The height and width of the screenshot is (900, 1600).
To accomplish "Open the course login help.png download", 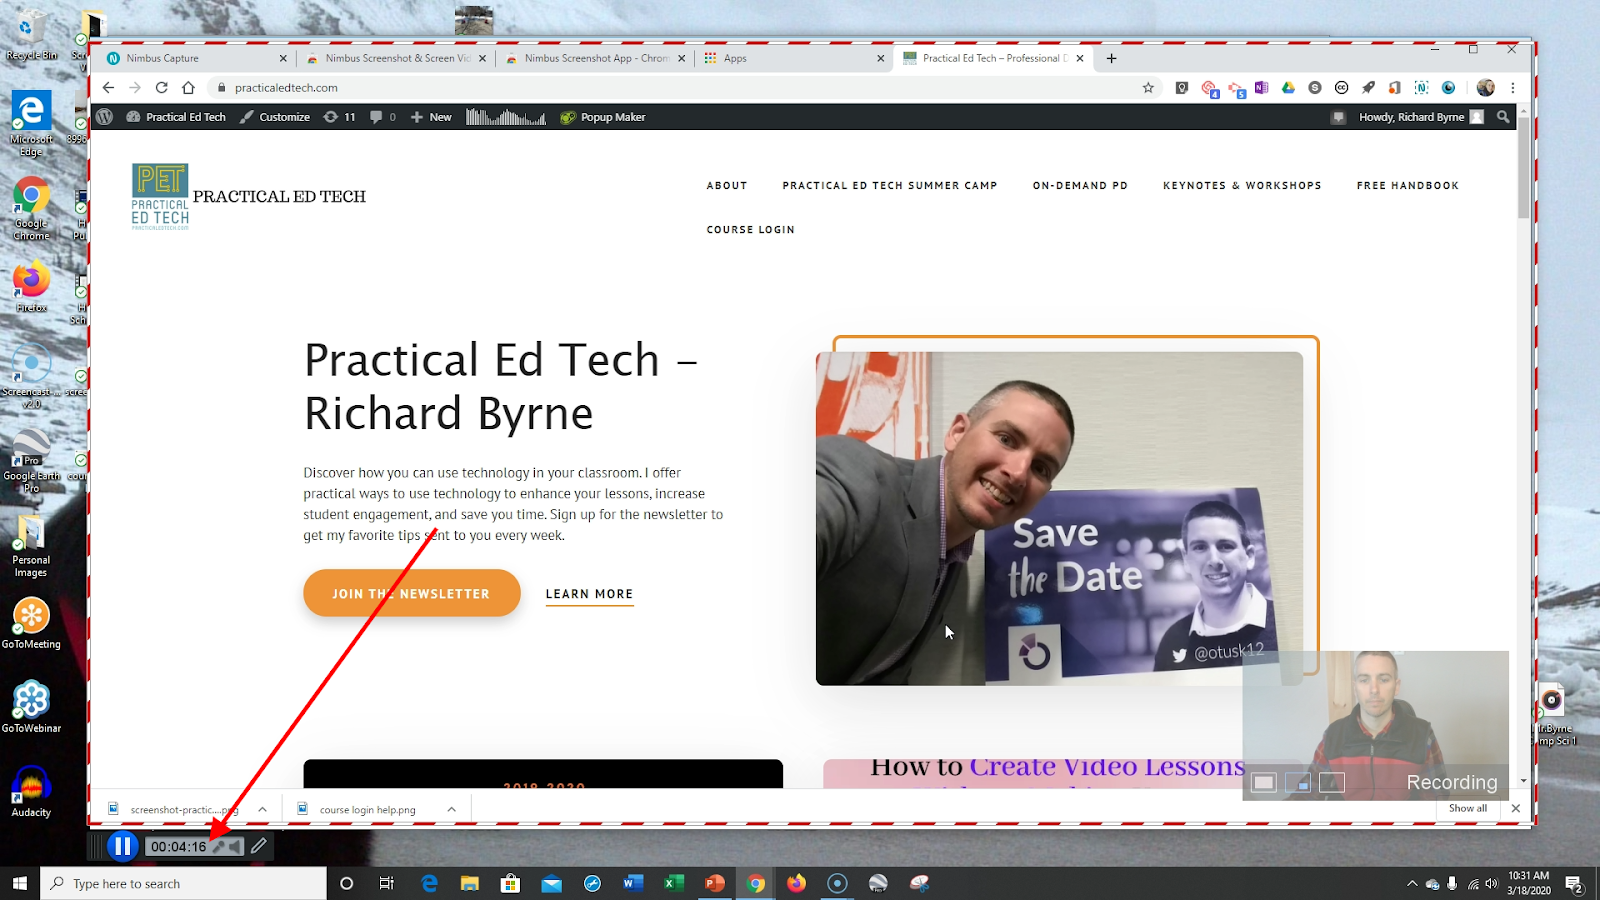I will pyautogui.click(x=367, y=810).
